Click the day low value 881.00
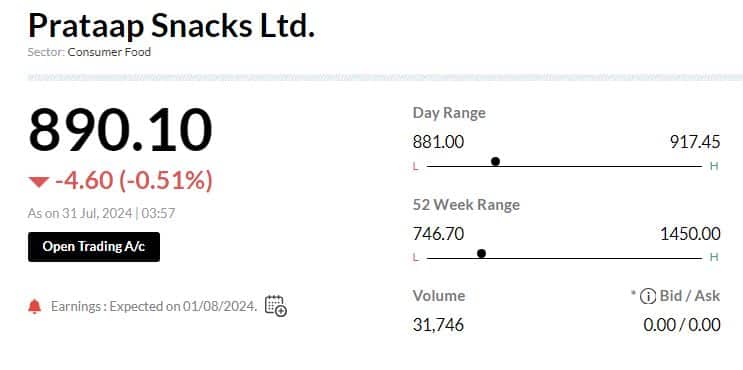This screenshot has width=743, height=370. point(438,142)
